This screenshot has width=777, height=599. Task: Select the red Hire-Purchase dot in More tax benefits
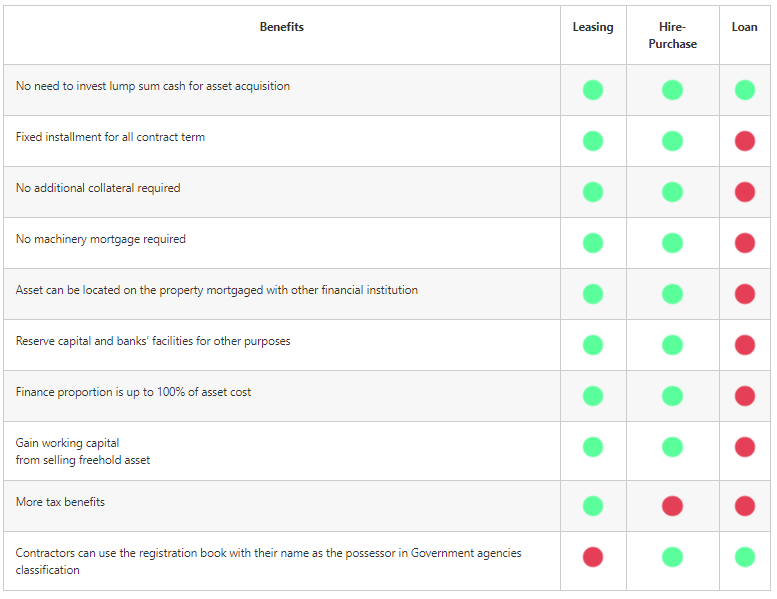click(x=672, y=506)
